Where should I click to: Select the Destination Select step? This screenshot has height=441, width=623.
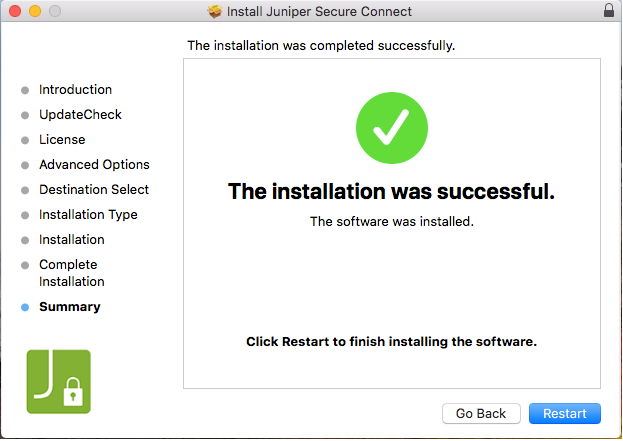coord(94,190)
